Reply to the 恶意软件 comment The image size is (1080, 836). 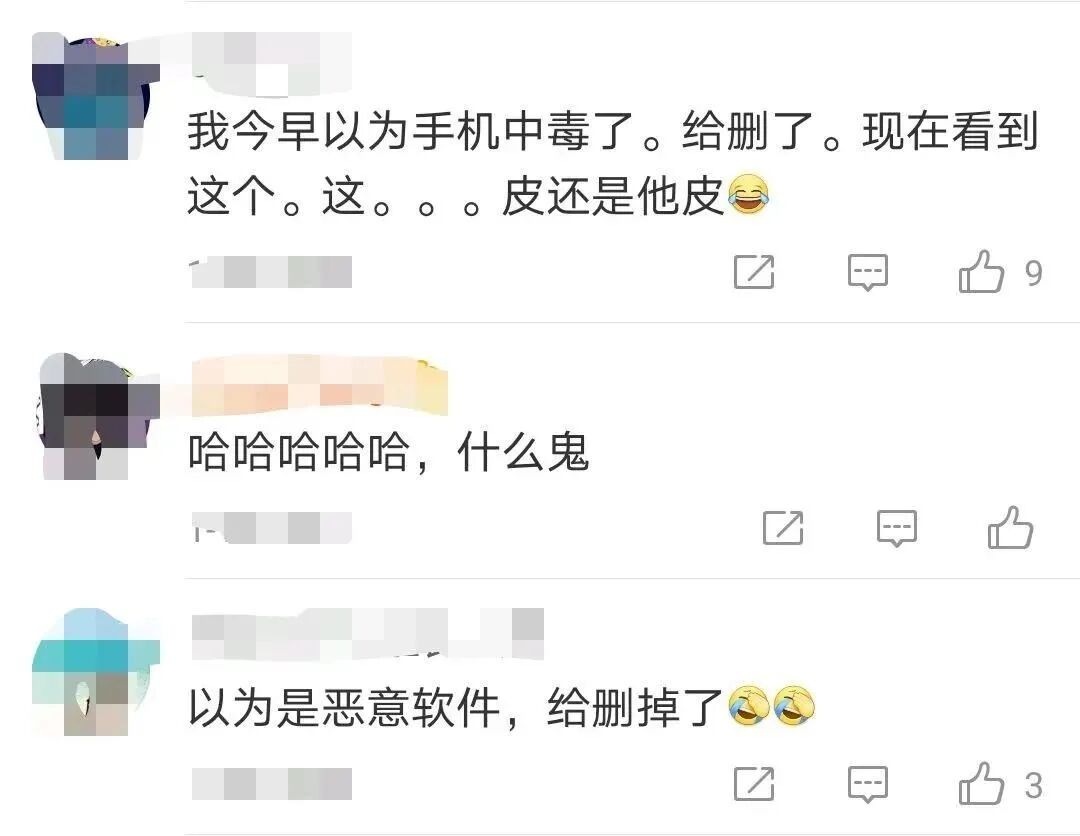[x=868, y=784]
